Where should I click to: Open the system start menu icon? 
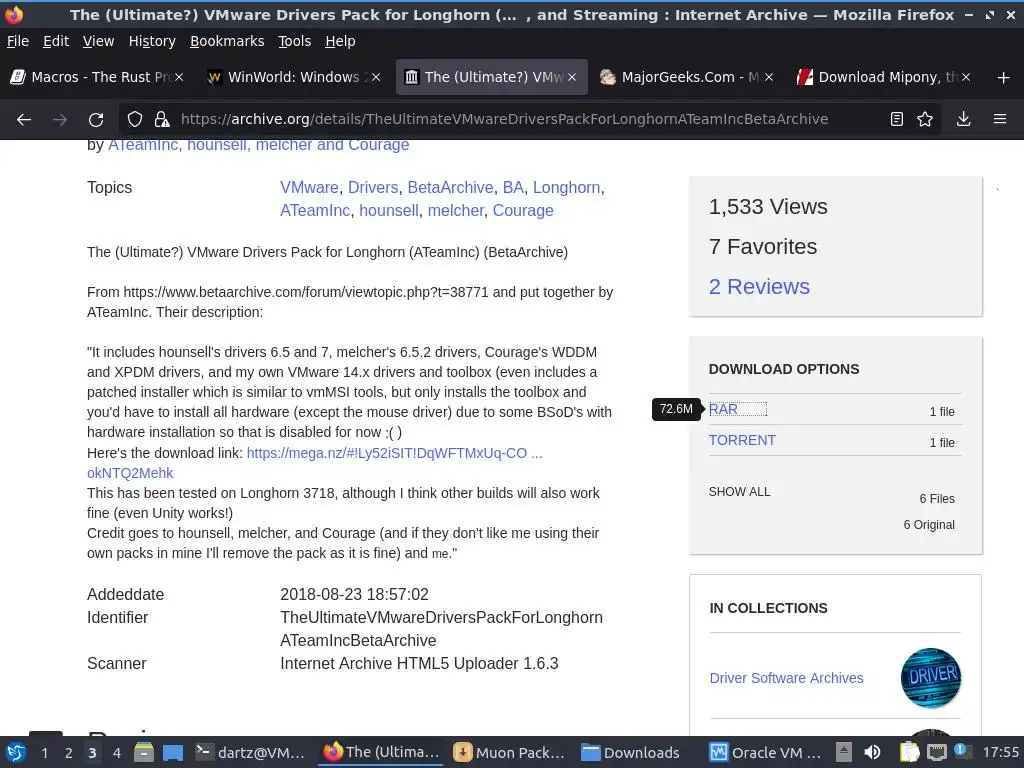tap(15, 752)
